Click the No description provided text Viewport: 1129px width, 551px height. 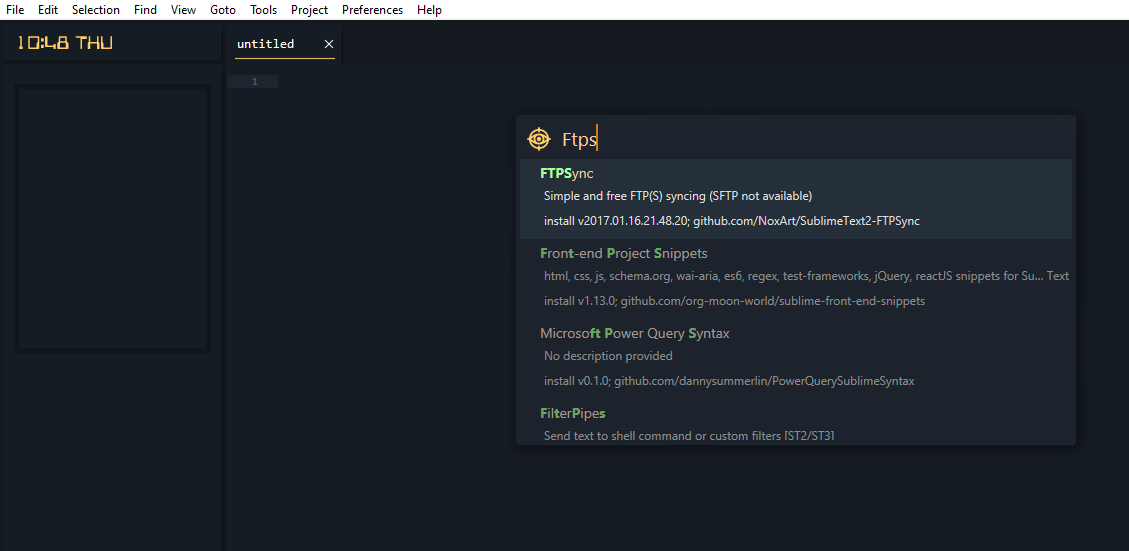click(x=608, y=356)
